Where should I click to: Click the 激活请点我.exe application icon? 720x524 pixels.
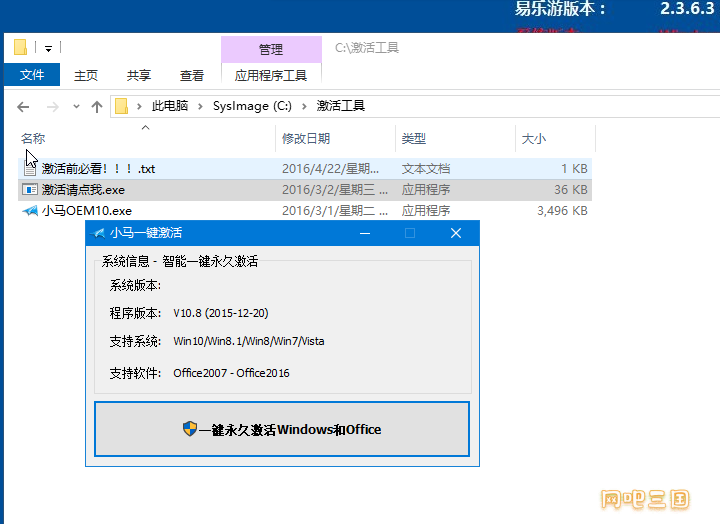click(30, 189)
